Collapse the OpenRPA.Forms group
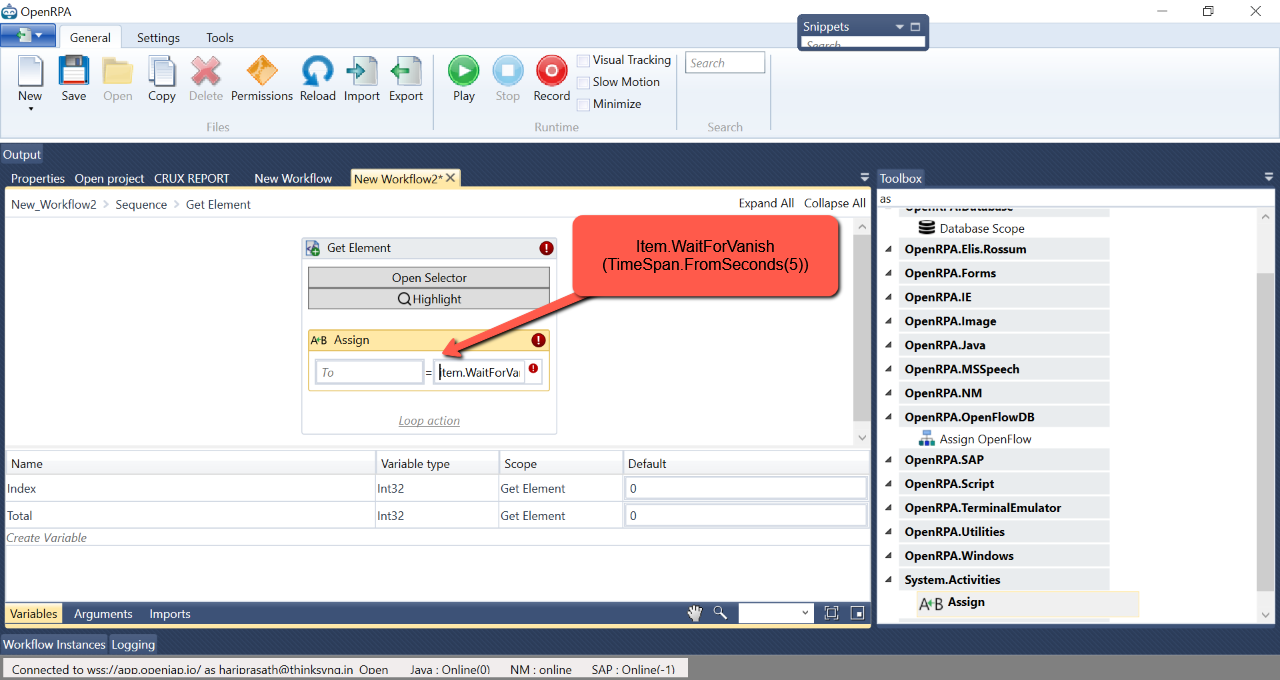Image resolution: width=1280 pixels, height=680 pixels. 888,274
